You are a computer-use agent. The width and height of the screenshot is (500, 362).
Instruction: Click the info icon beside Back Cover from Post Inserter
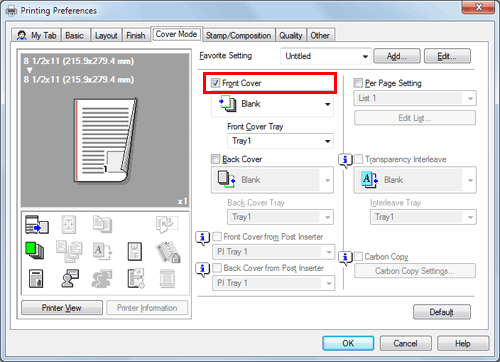click(202, 269)
